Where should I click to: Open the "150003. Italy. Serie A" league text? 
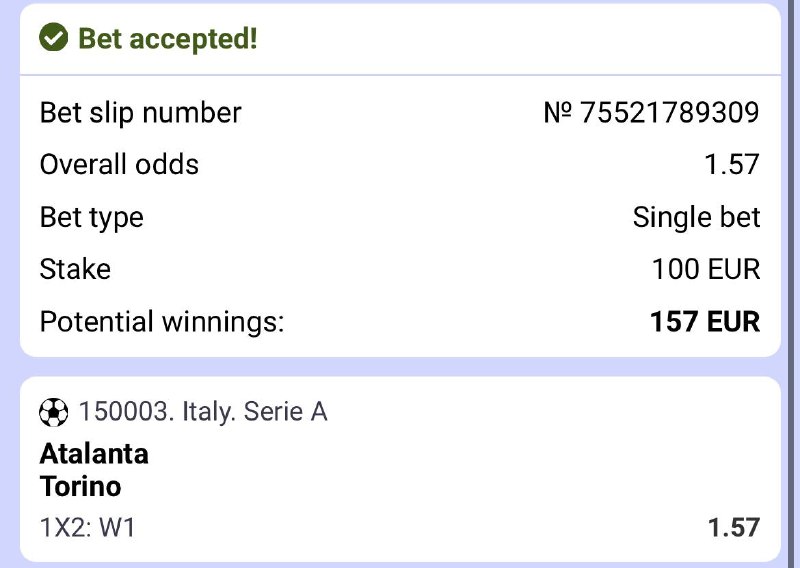pyautogui.click(x=203, y=411)
